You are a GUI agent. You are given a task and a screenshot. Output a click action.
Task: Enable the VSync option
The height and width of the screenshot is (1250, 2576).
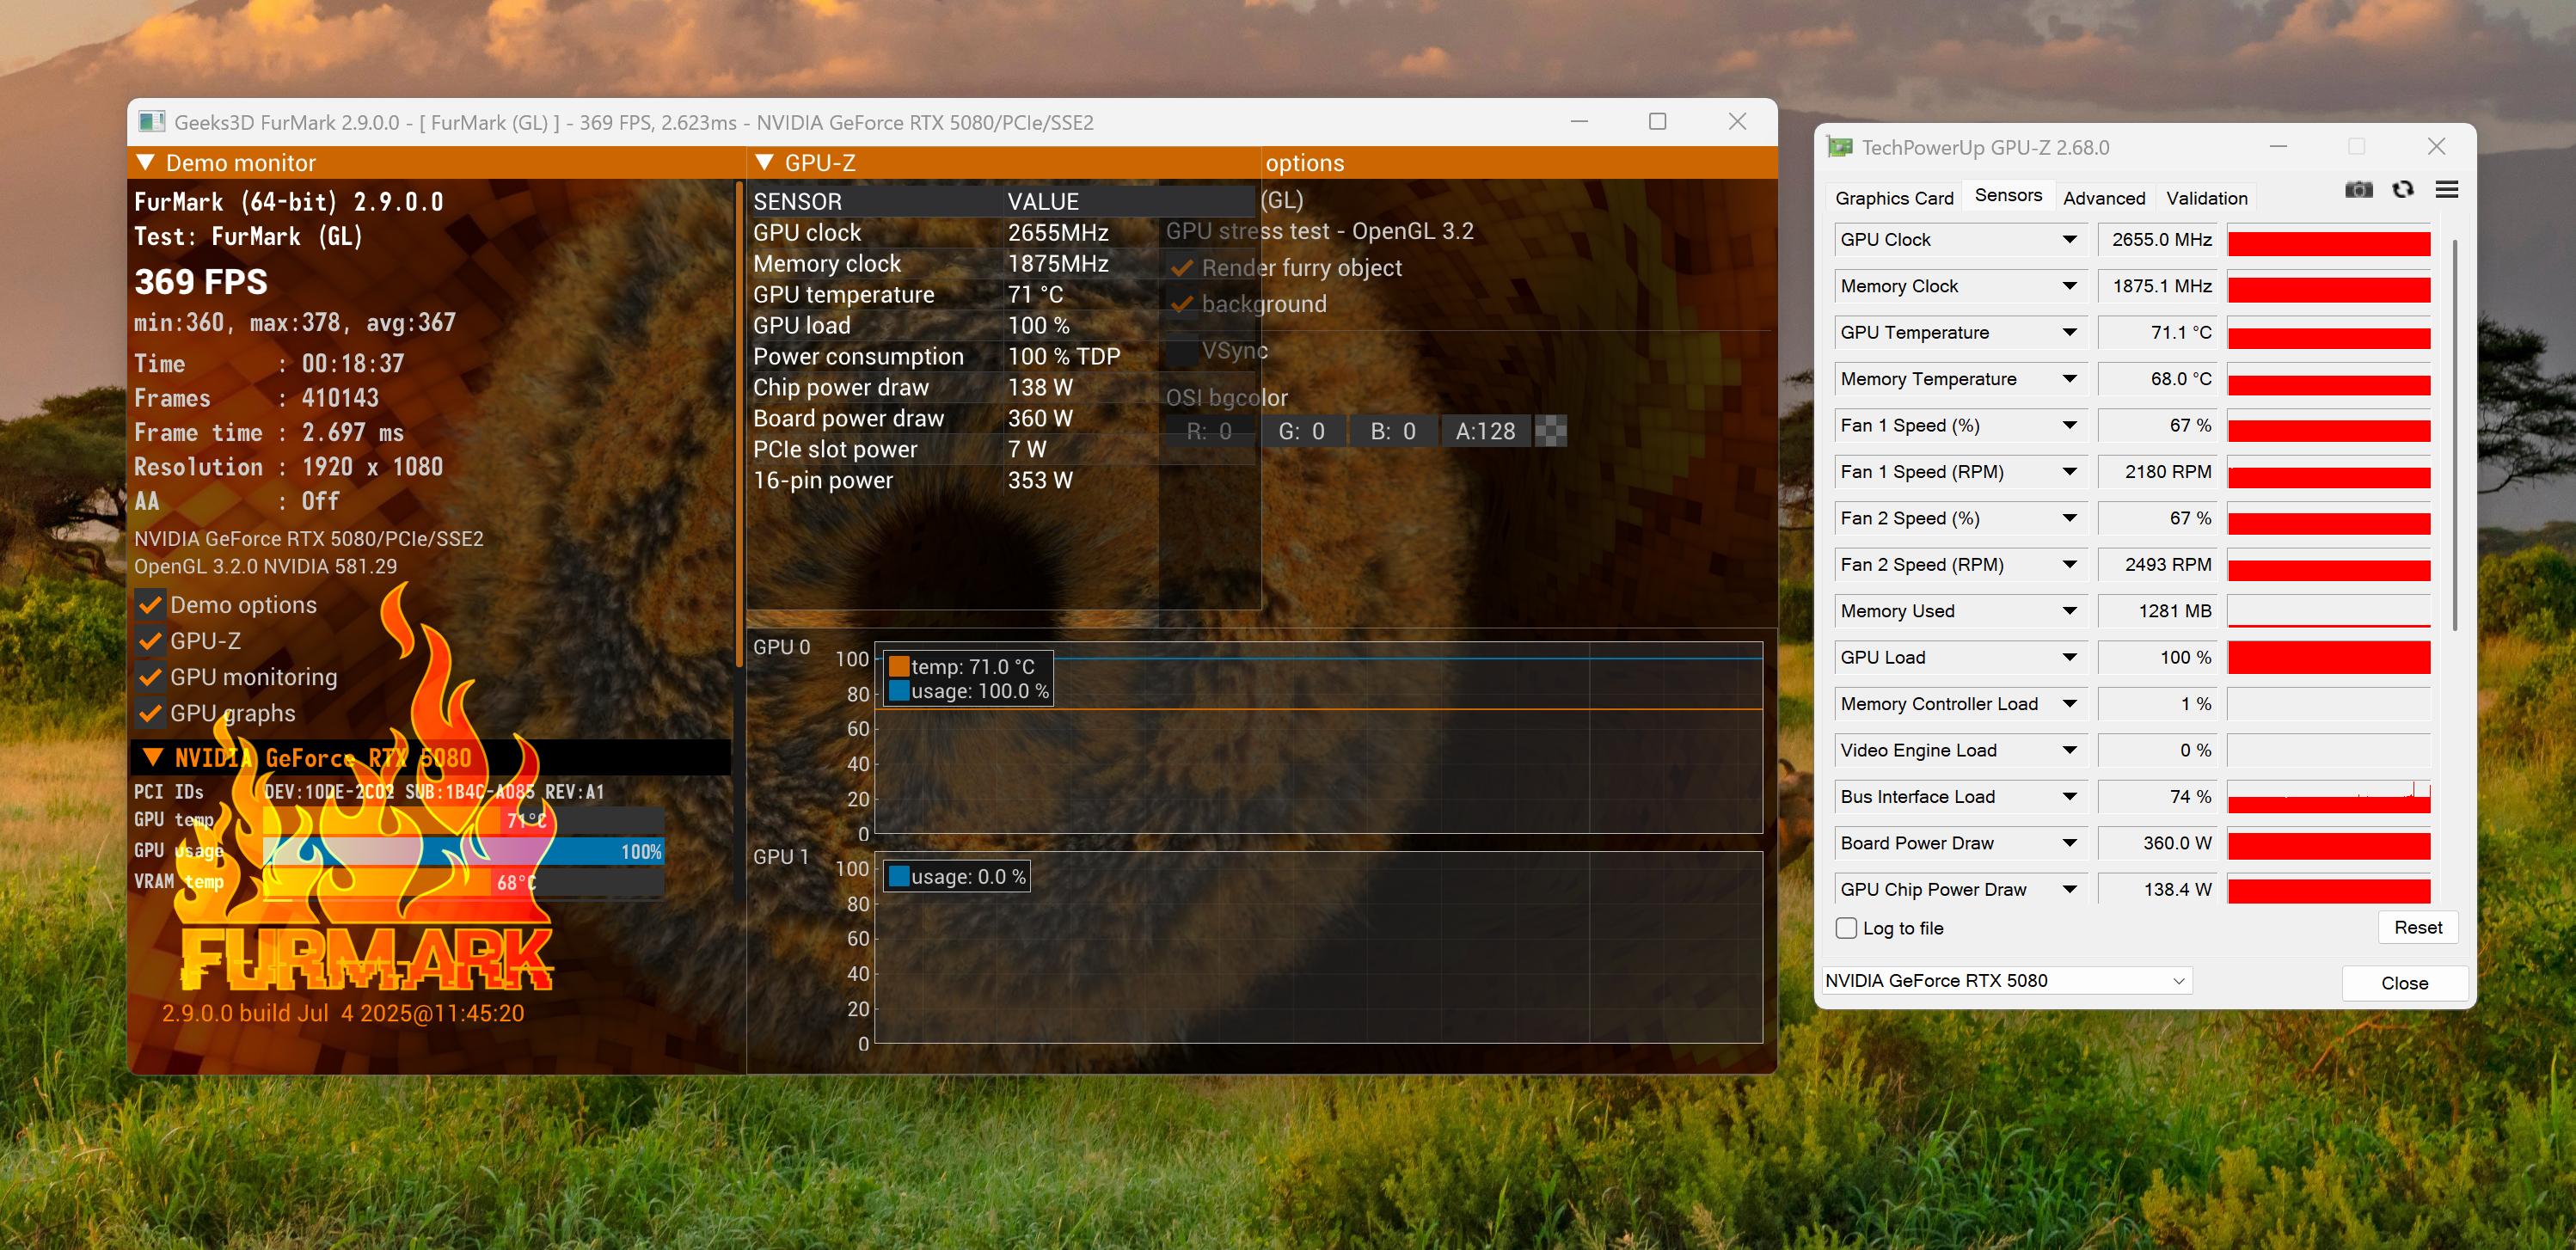1183,351
